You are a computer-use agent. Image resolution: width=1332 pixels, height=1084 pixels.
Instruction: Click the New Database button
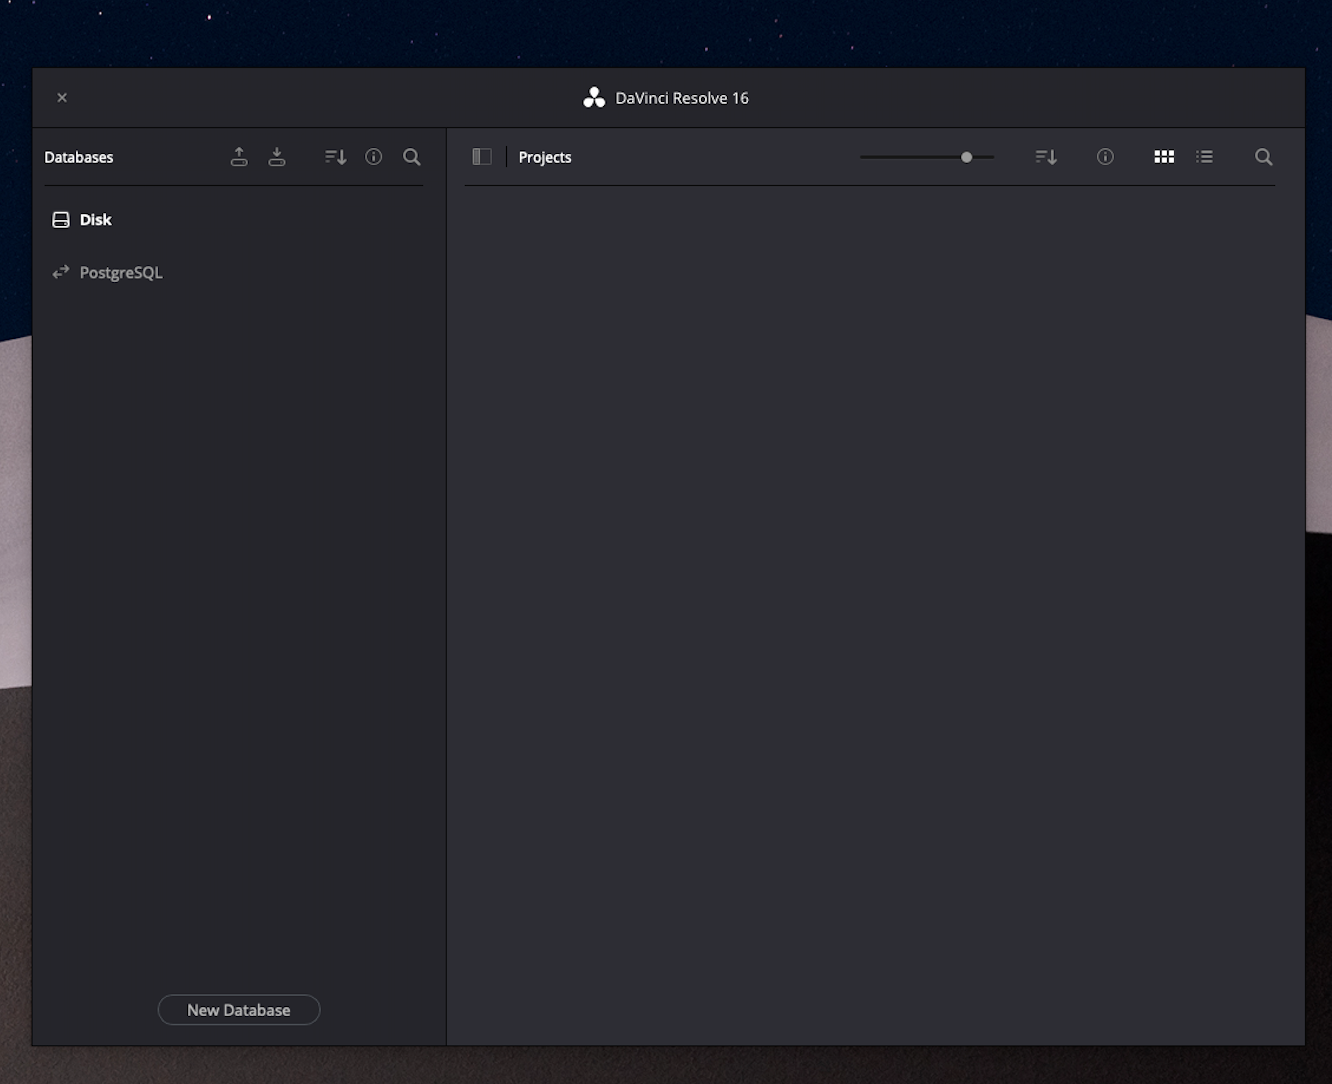coord(239,1010)
